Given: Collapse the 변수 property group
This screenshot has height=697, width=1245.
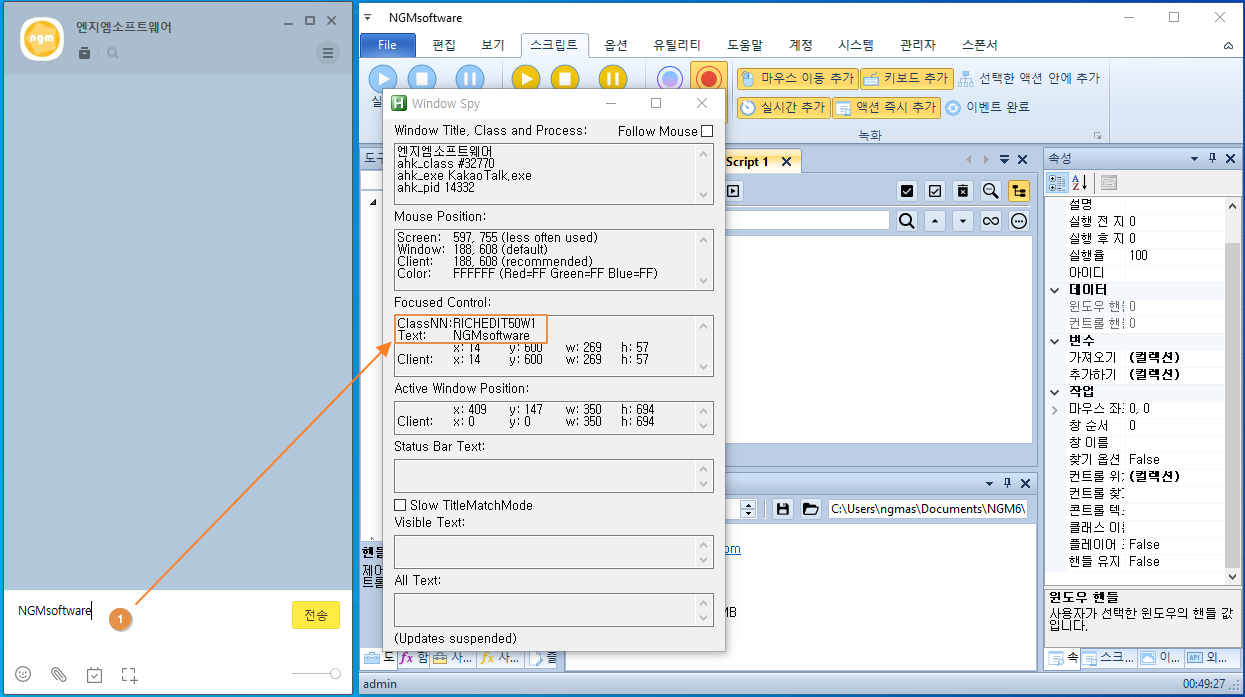Looking at the screenshot, I should (1055, 341).
